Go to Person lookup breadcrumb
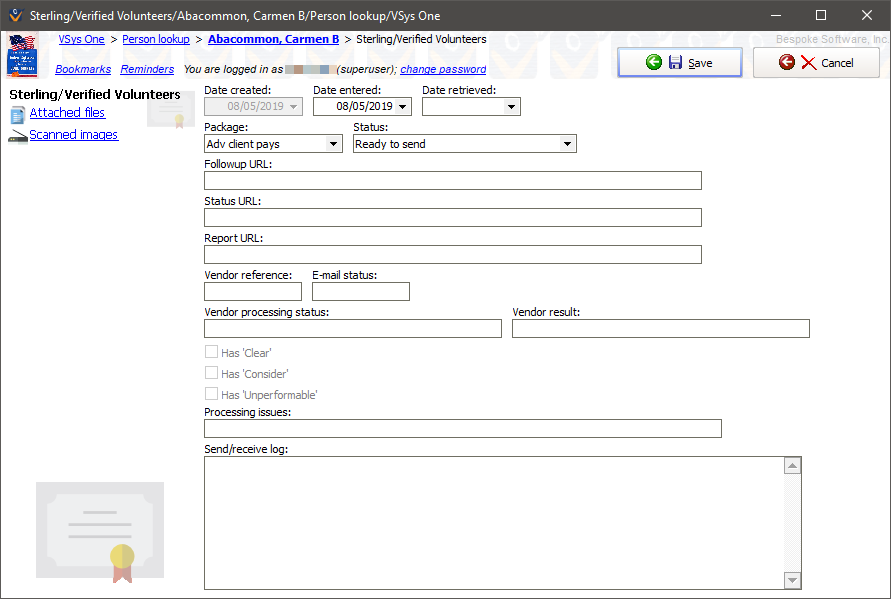891x599 pixels. click(157, 40)
